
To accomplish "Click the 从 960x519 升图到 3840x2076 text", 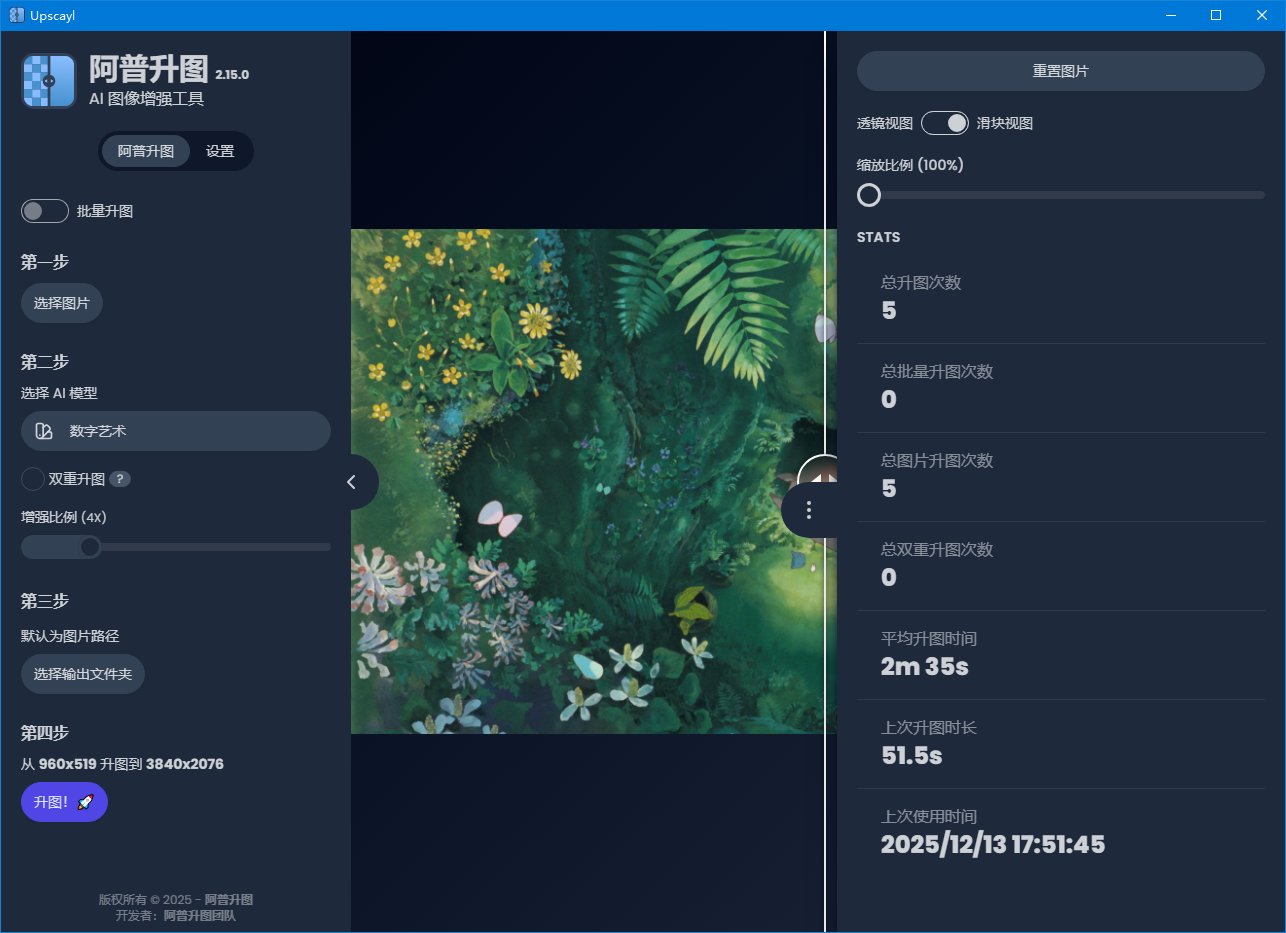I will point(122,764).
